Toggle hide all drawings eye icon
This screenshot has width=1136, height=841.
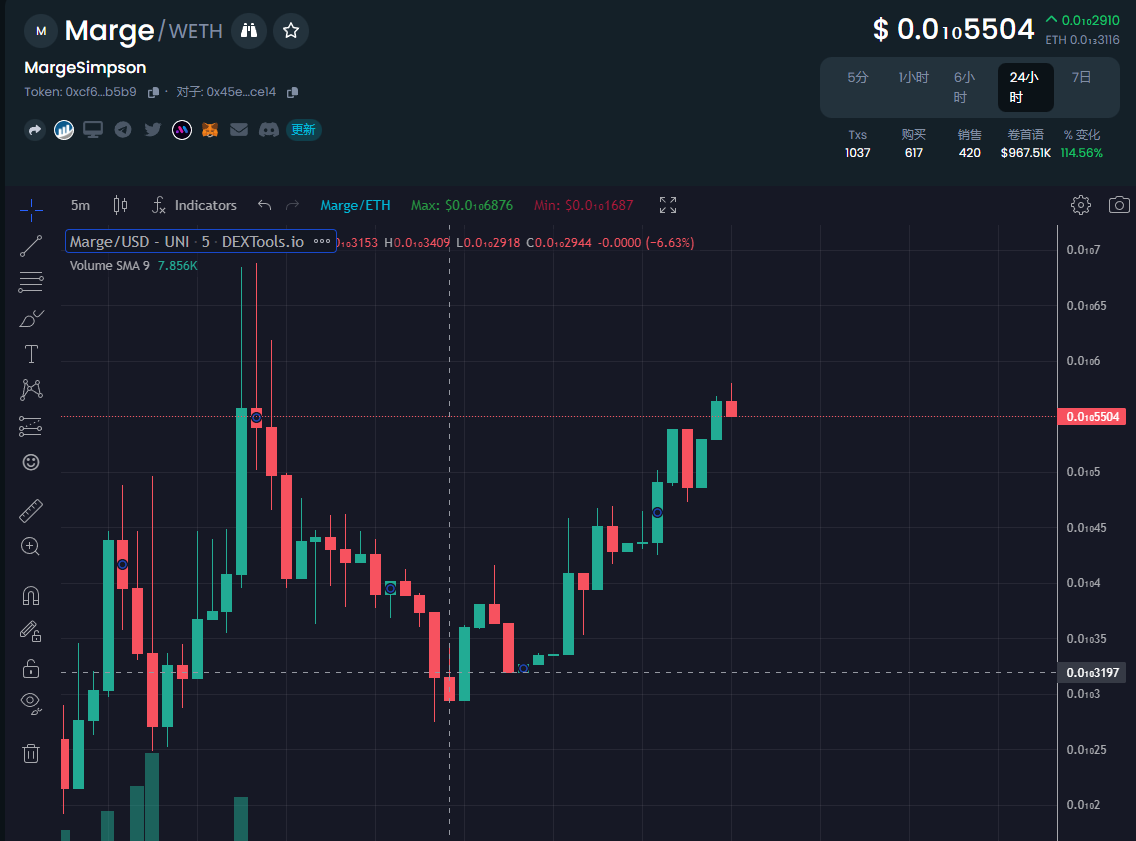point(31,703)
